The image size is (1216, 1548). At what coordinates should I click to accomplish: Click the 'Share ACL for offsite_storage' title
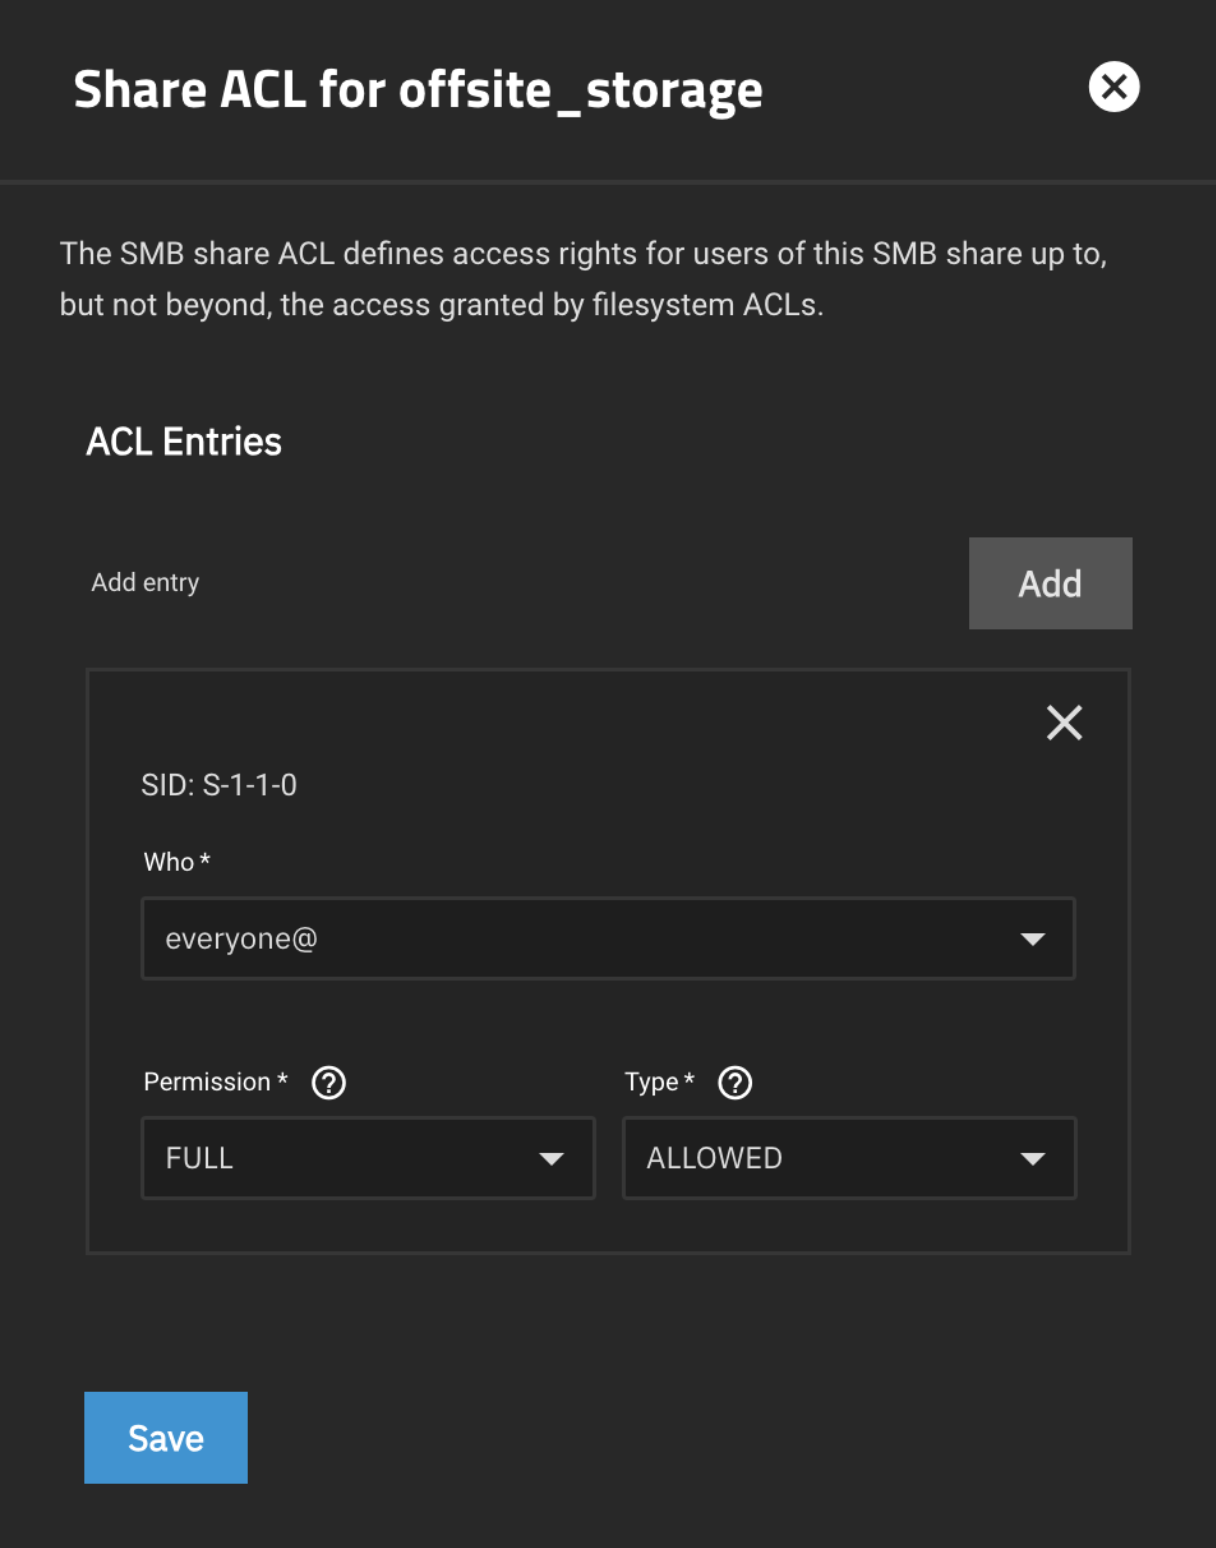click(x=418, y=90)
